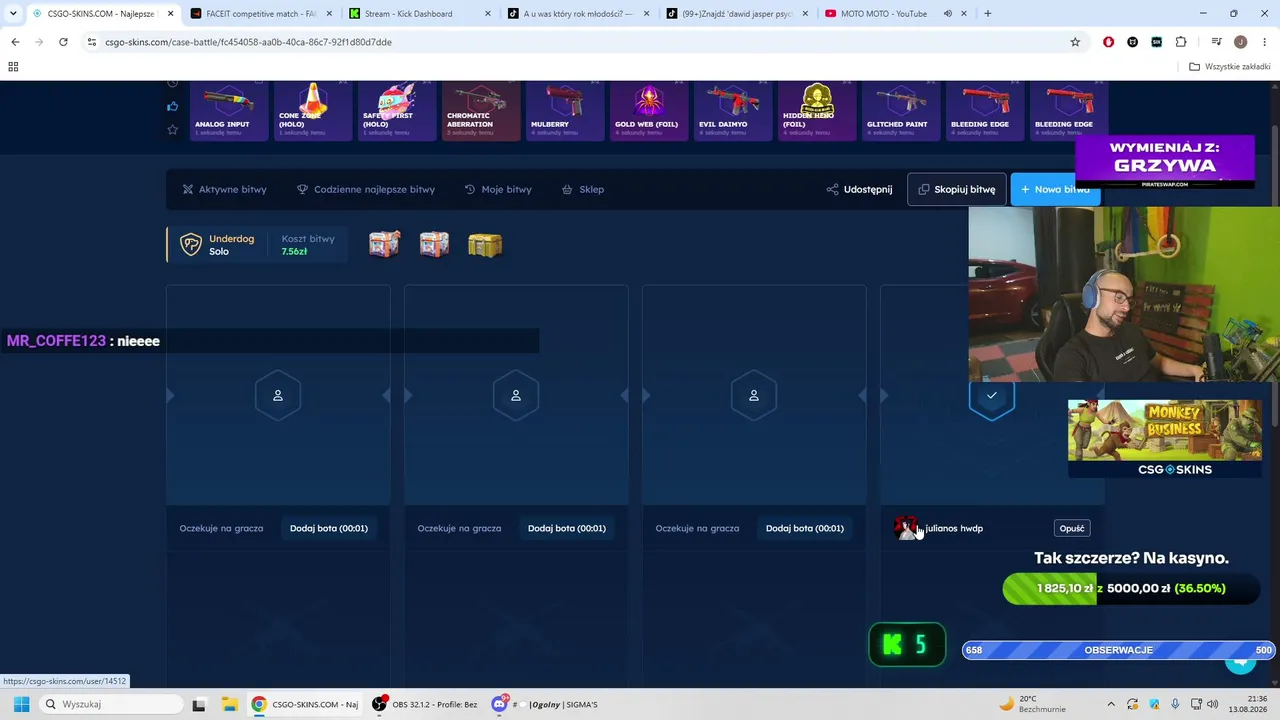View the Mulberry skin drop card

[564, 110]
